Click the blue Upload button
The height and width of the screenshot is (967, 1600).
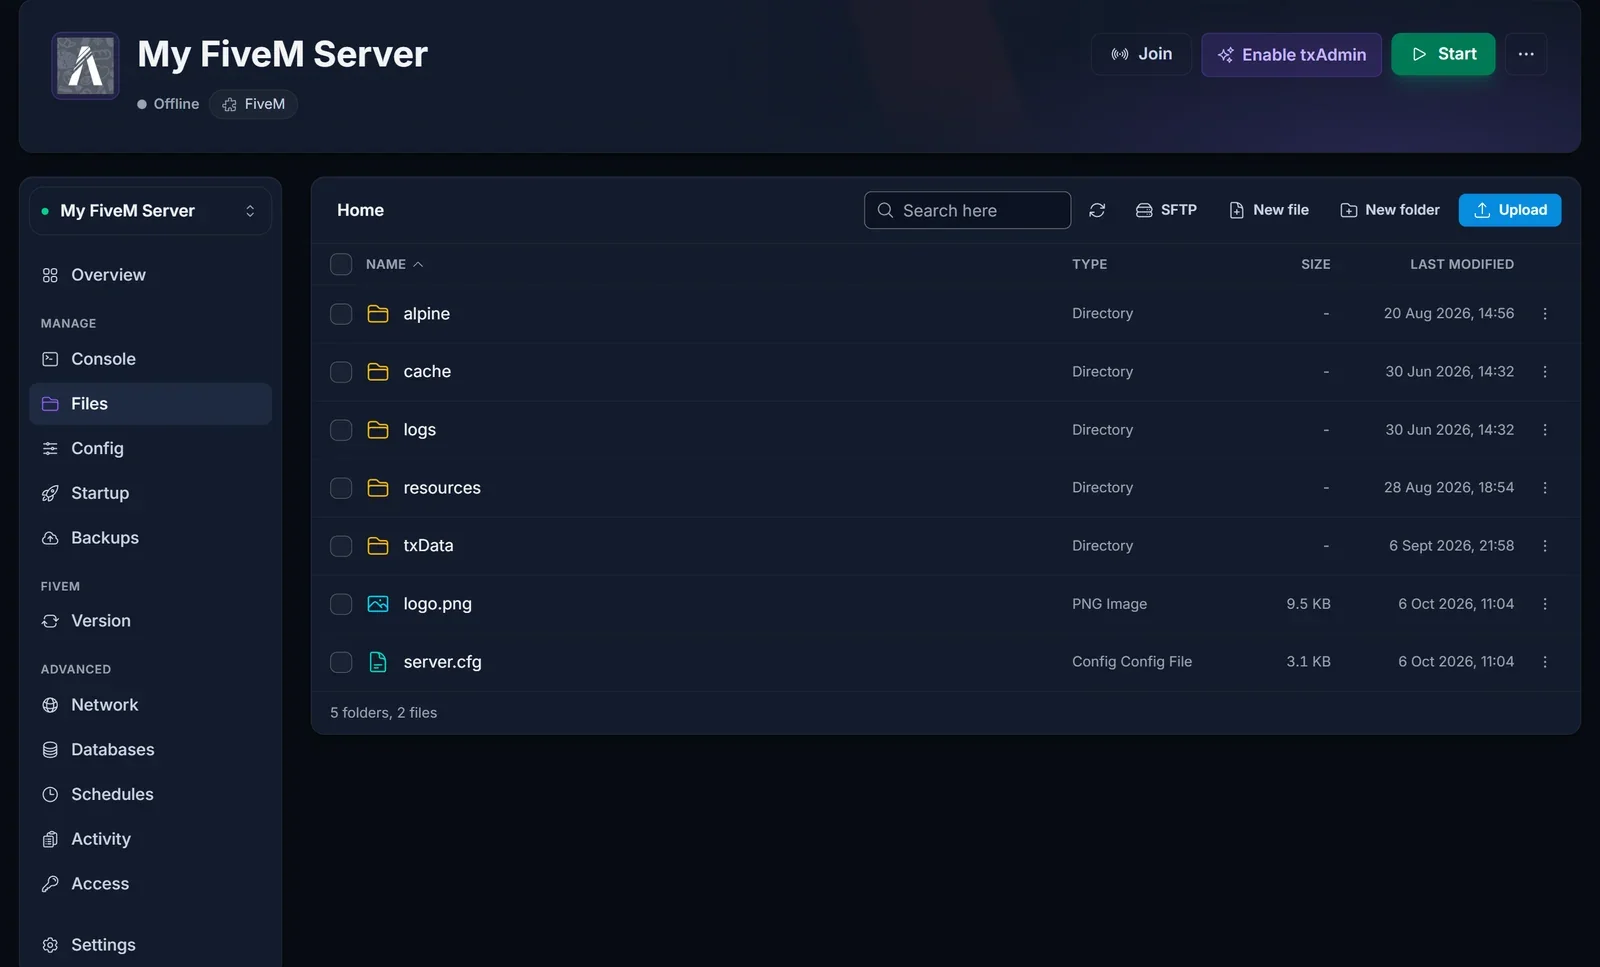click(1510, 210)
